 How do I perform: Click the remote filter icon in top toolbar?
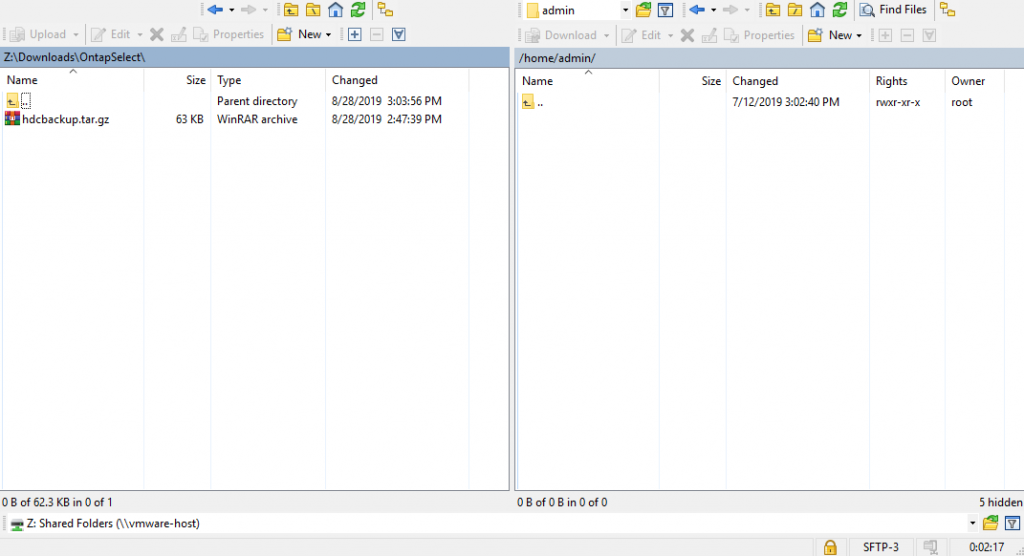coord(665,10)
